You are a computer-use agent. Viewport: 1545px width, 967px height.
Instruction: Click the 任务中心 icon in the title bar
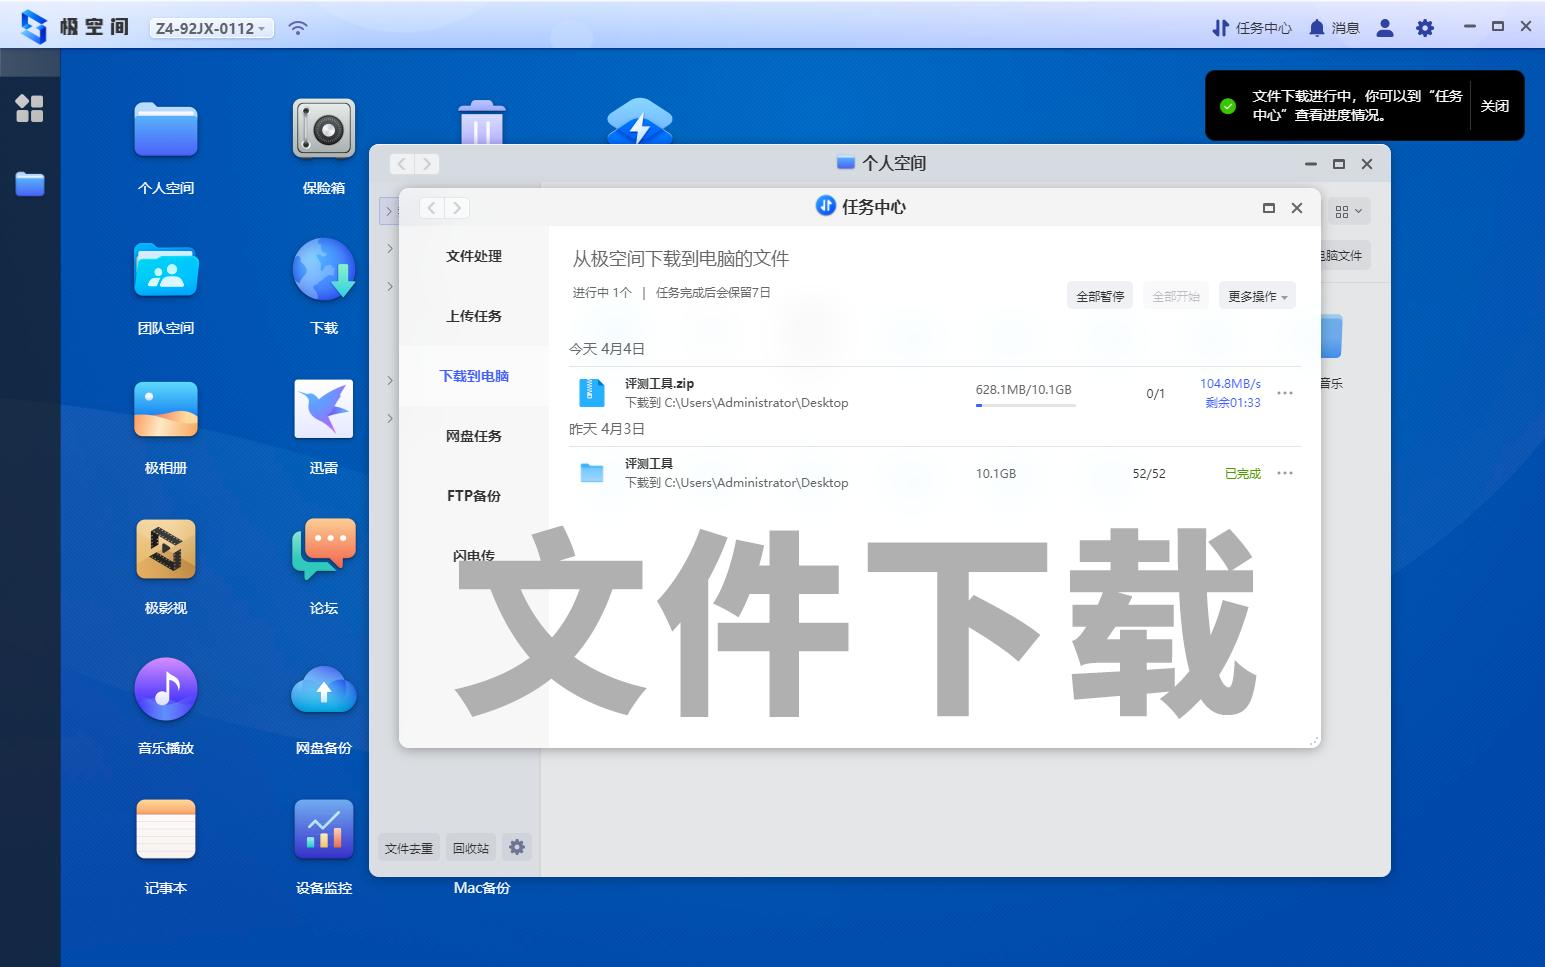point(1250,27)
